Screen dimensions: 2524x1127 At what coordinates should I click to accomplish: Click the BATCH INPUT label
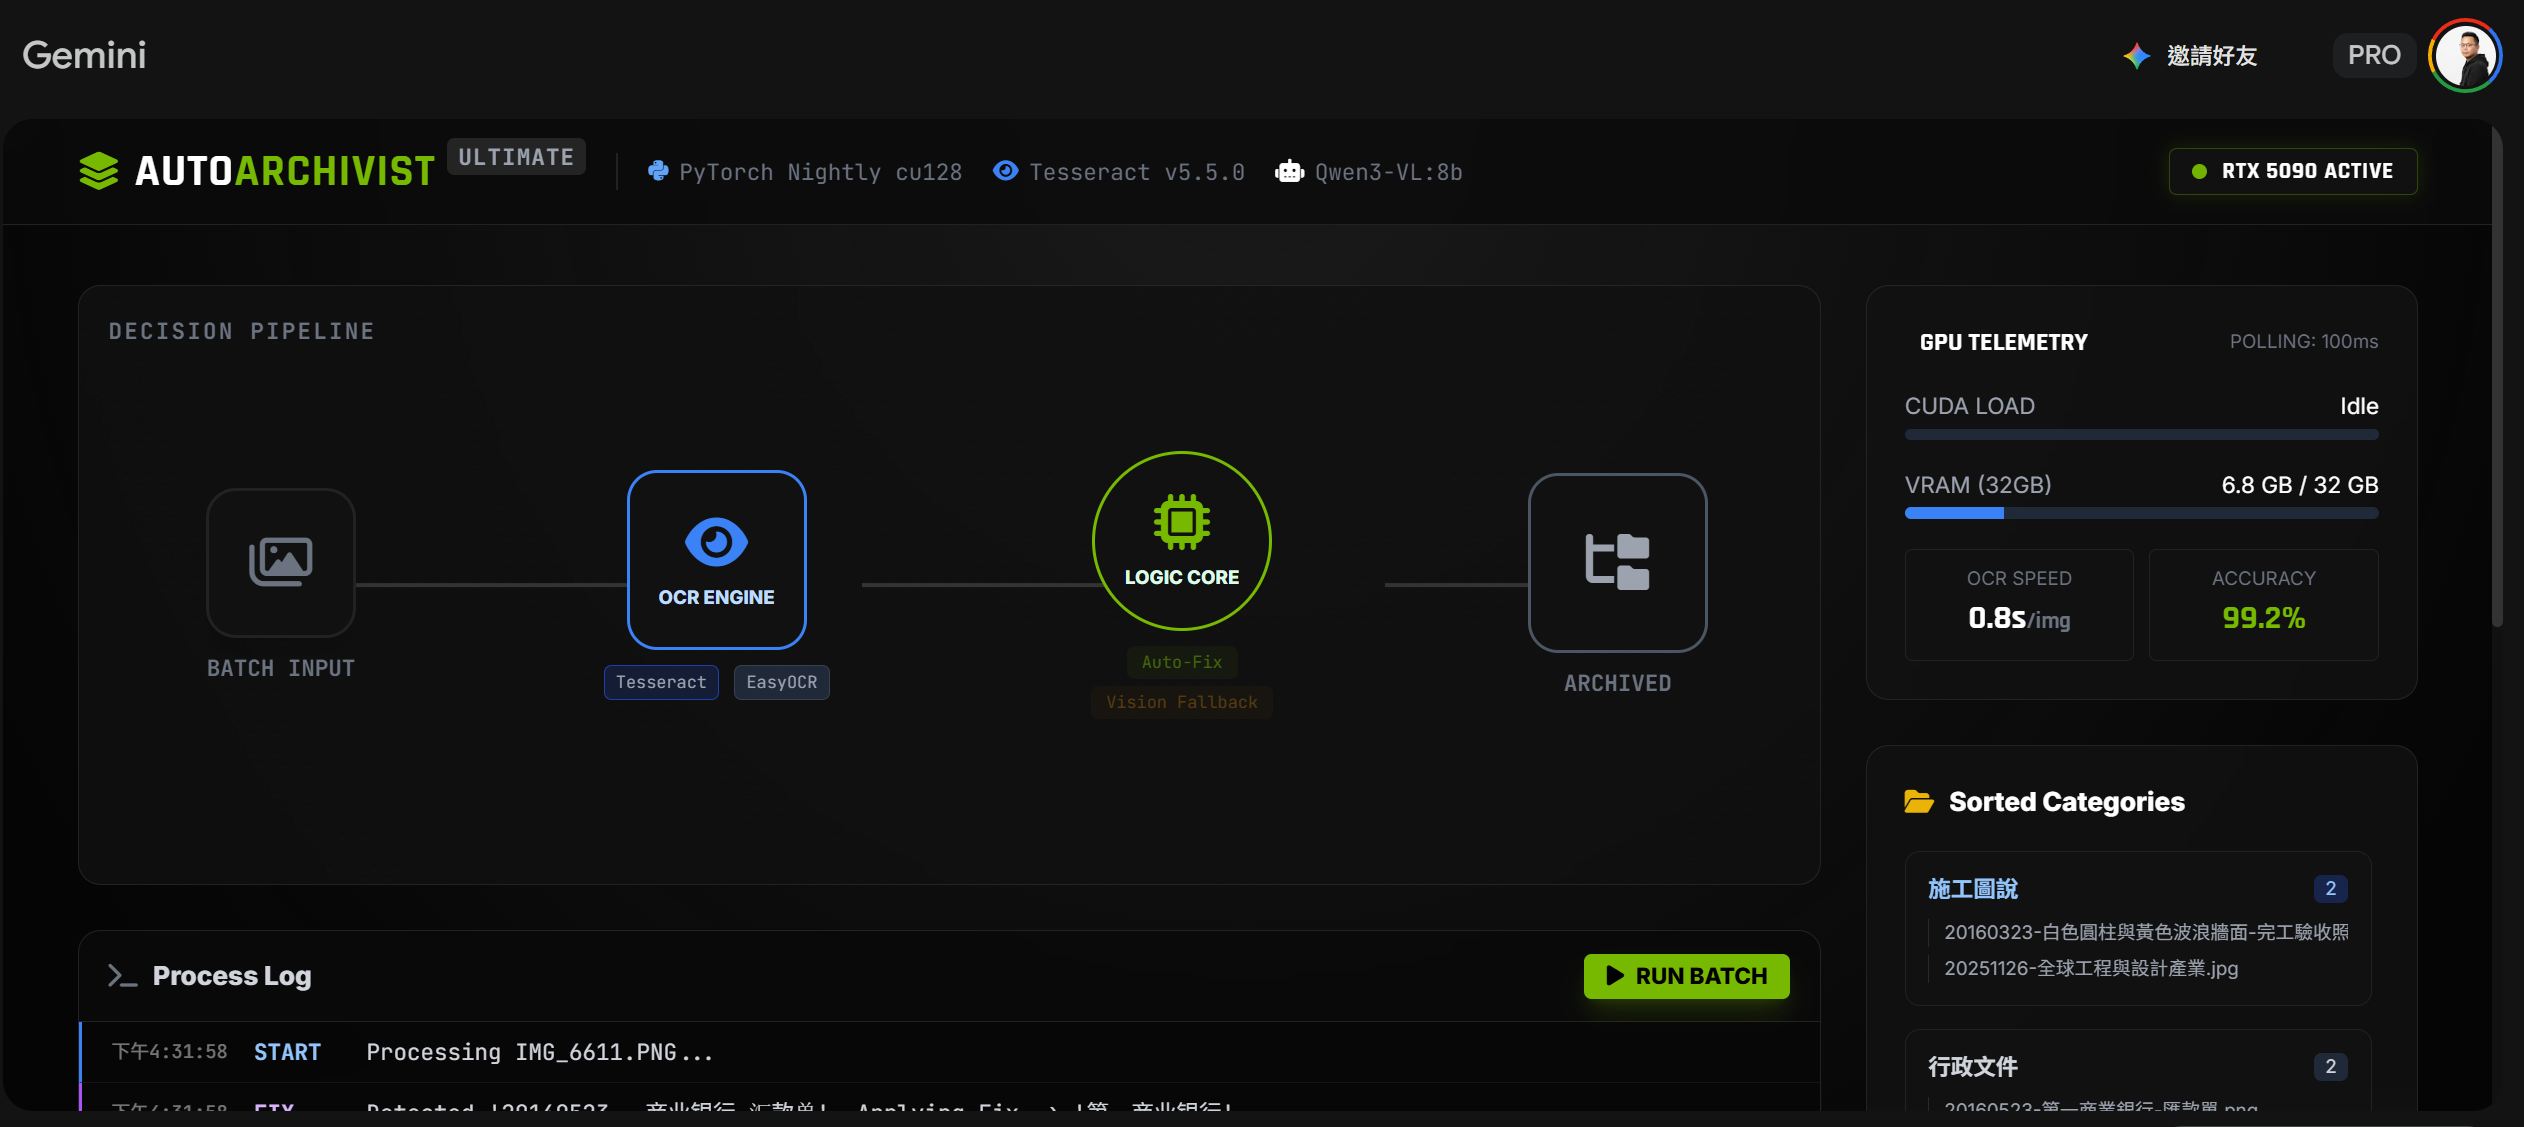tap(281, 668)
